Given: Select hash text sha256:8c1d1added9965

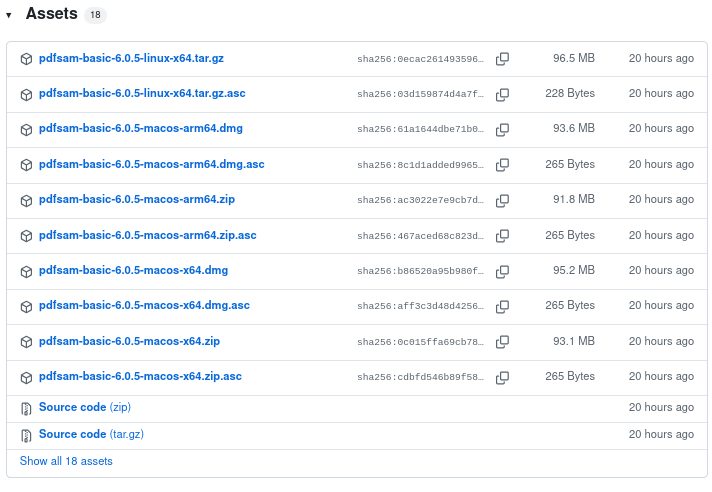Looking at the screenshot, I should 420,165.
